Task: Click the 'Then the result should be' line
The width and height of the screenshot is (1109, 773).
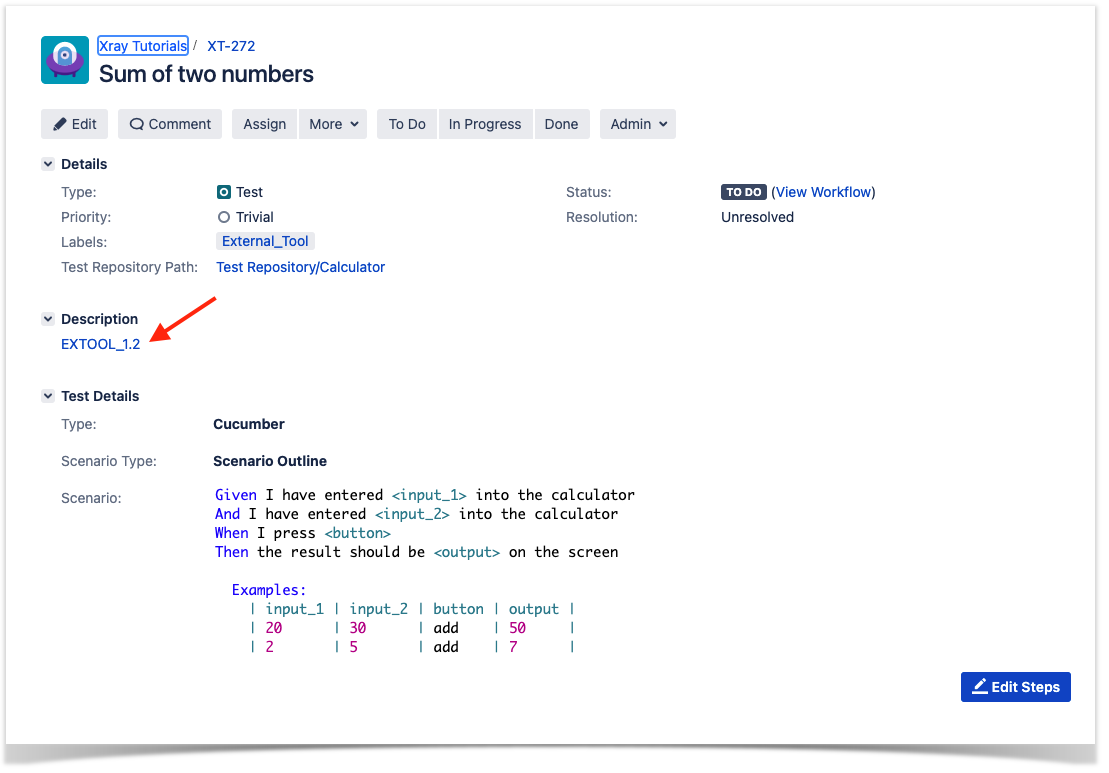Action: coord(417,552)
